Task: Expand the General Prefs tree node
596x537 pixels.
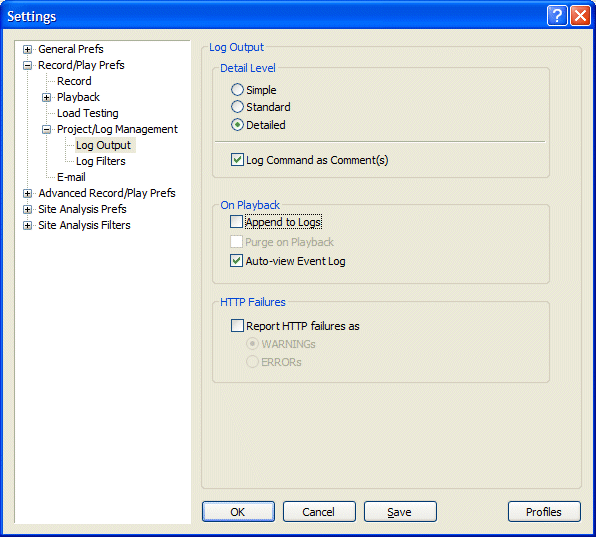Action: pyautogui.click(x=27, y=49)
